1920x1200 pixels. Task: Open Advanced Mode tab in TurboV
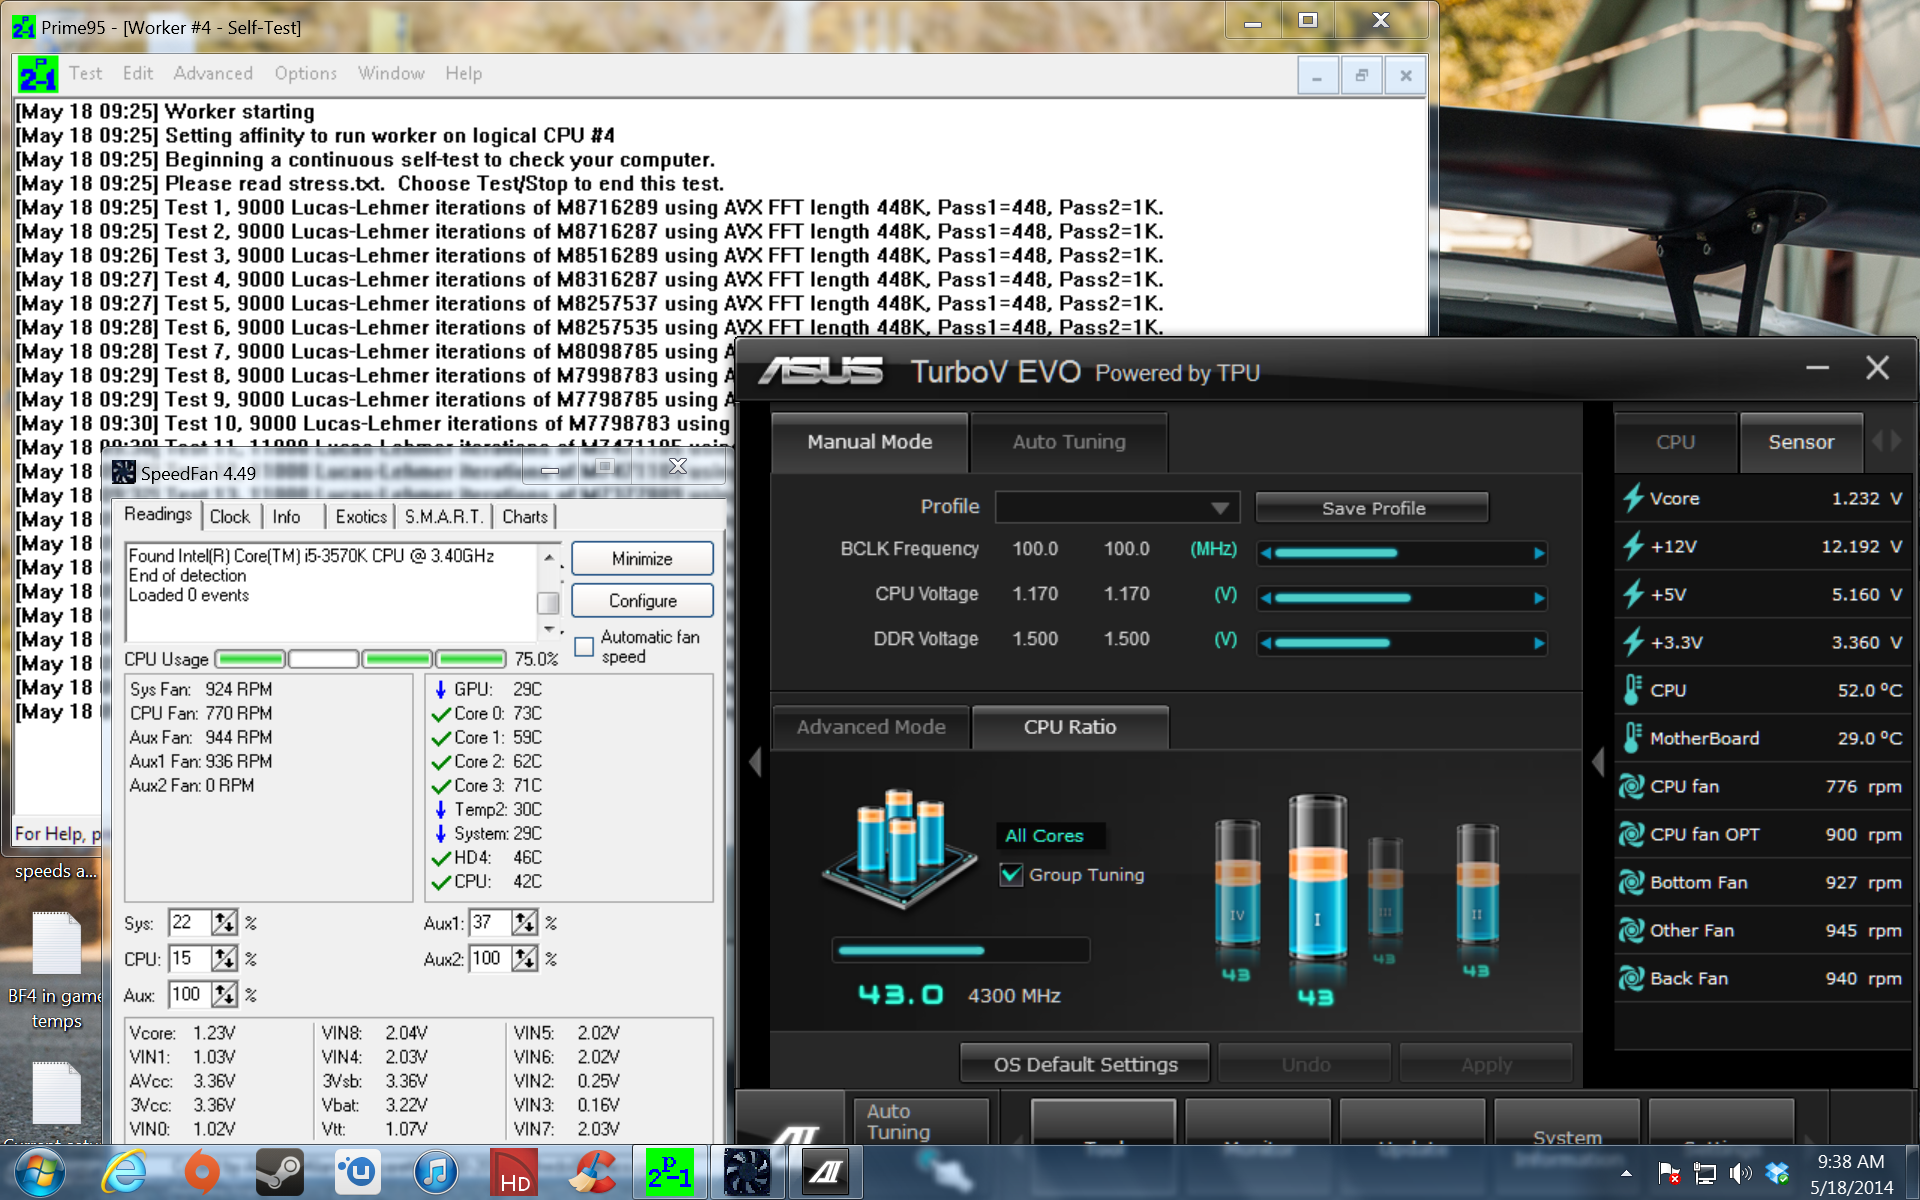coord(871,727)
